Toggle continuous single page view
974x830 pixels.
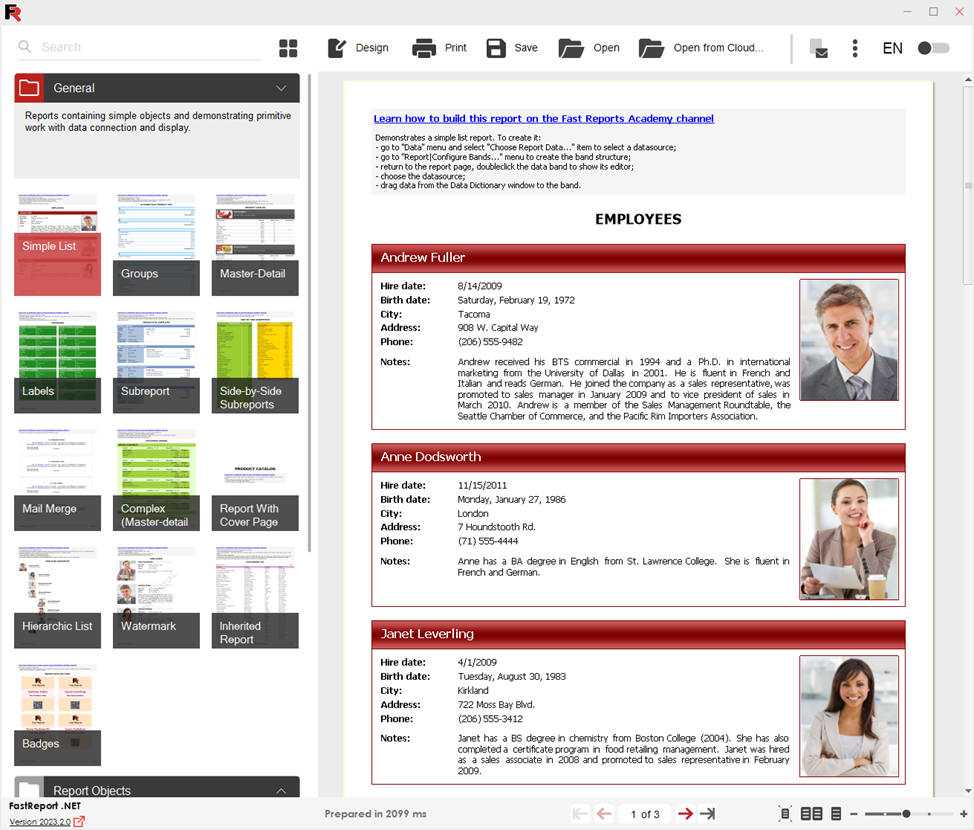click(x=836, y=814)
